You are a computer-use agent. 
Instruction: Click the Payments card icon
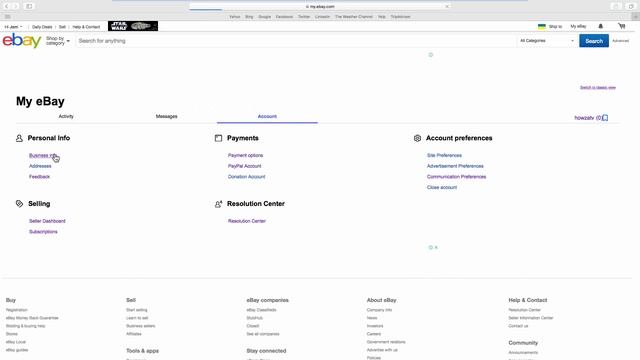(x=218, y=138)
